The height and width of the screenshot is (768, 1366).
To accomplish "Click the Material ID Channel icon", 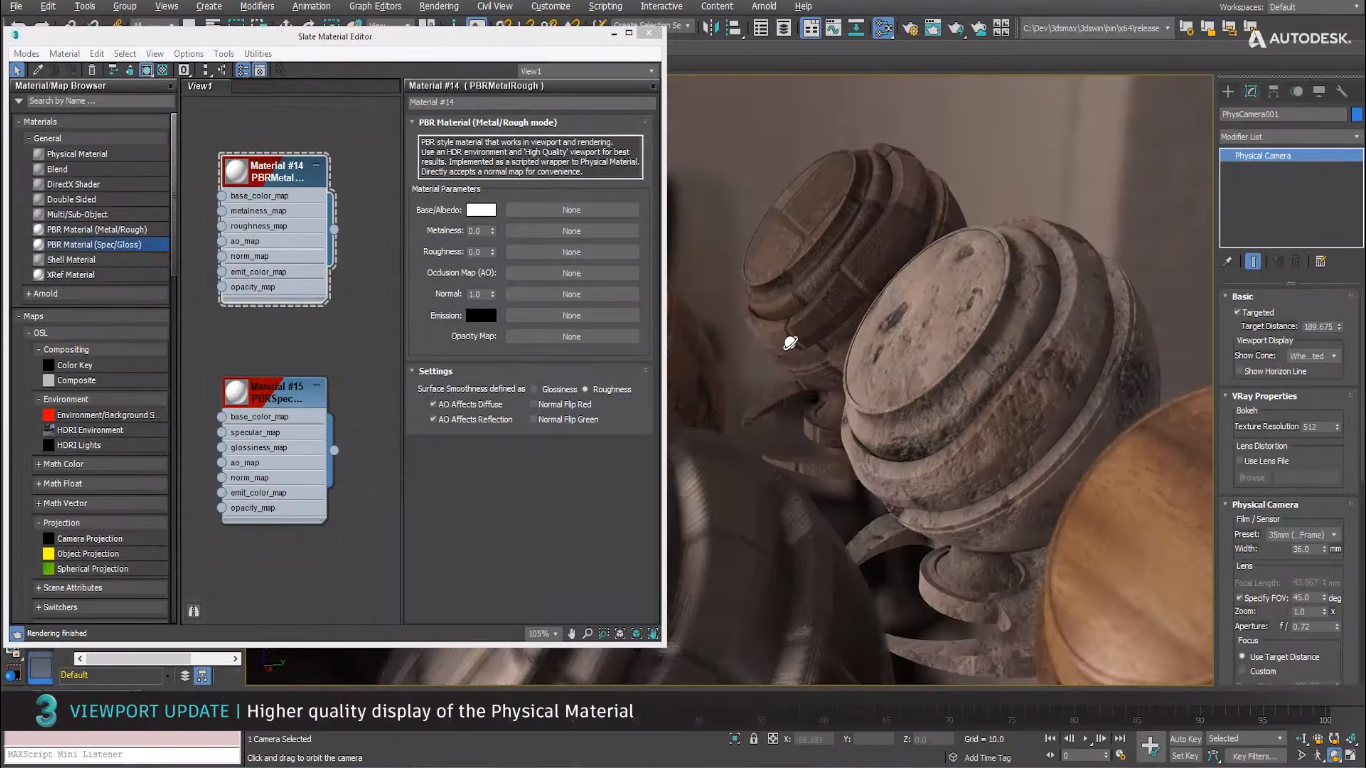I will pos(184,70).
